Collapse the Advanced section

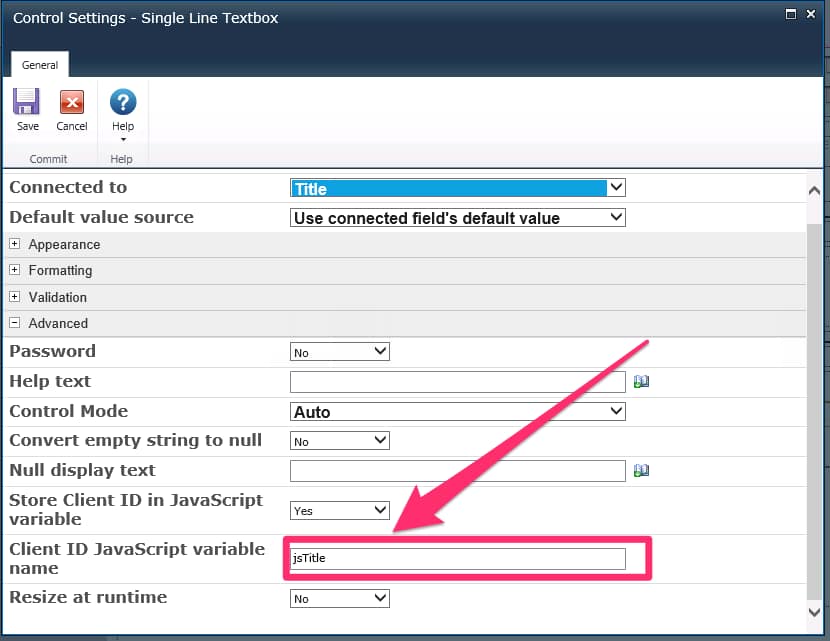point(16,323)
